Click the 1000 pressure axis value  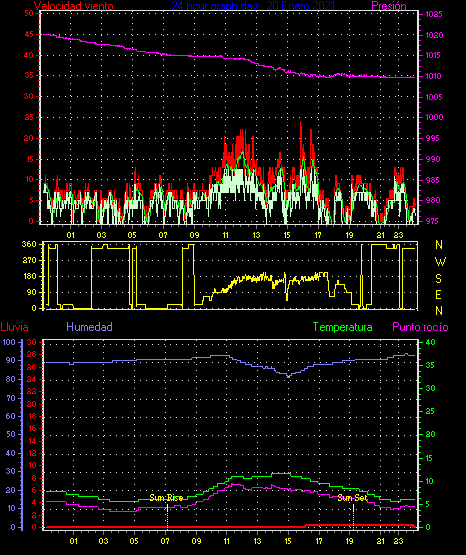(434, 117)
